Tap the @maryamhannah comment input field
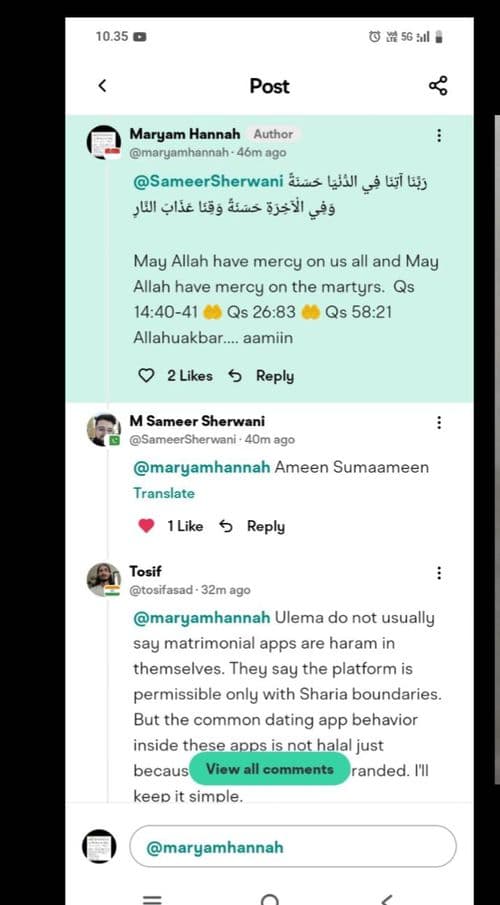This screenshot has height=905, width=500. (x=293, y=847)
